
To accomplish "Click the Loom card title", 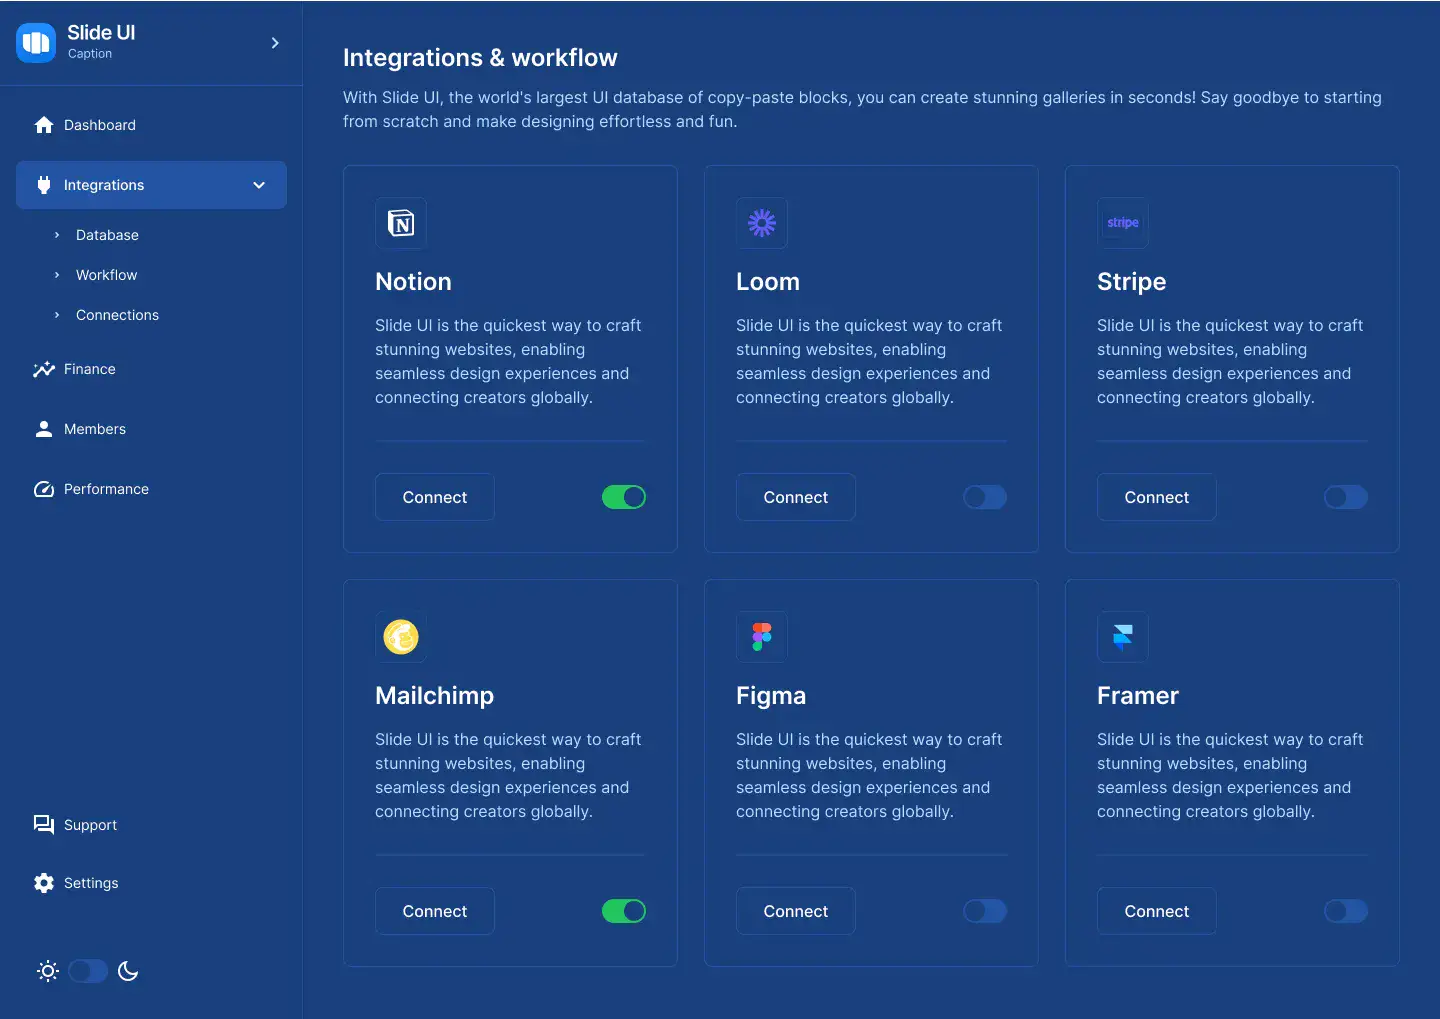I will (768, 282).
